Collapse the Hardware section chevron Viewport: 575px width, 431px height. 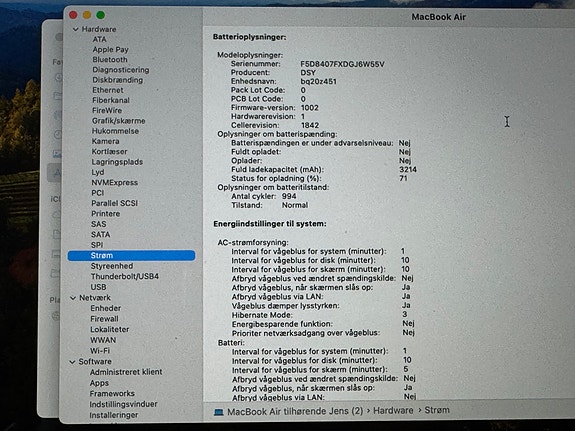point(76,29)
